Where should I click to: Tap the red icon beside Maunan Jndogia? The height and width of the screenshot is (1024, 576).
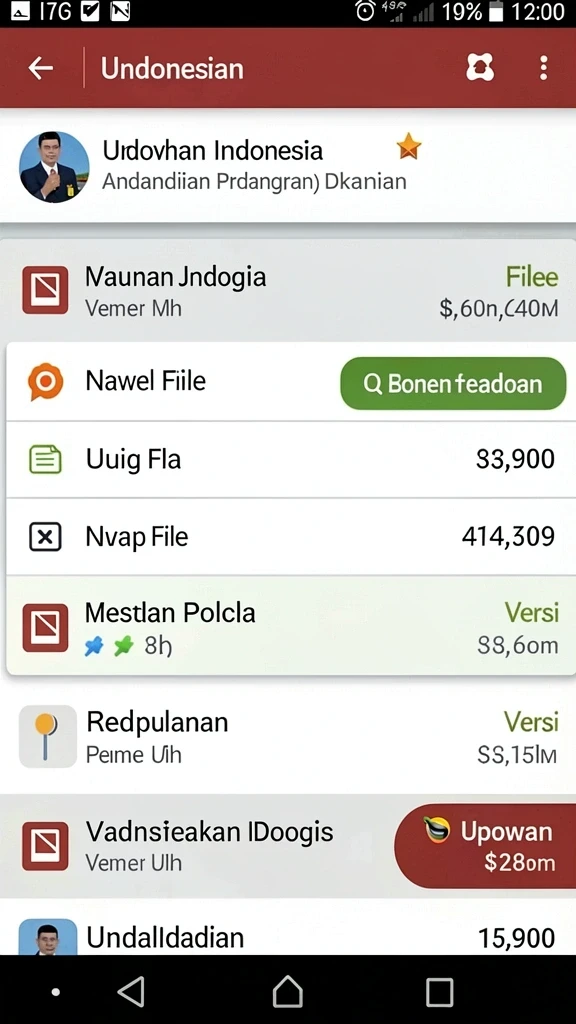45,290
